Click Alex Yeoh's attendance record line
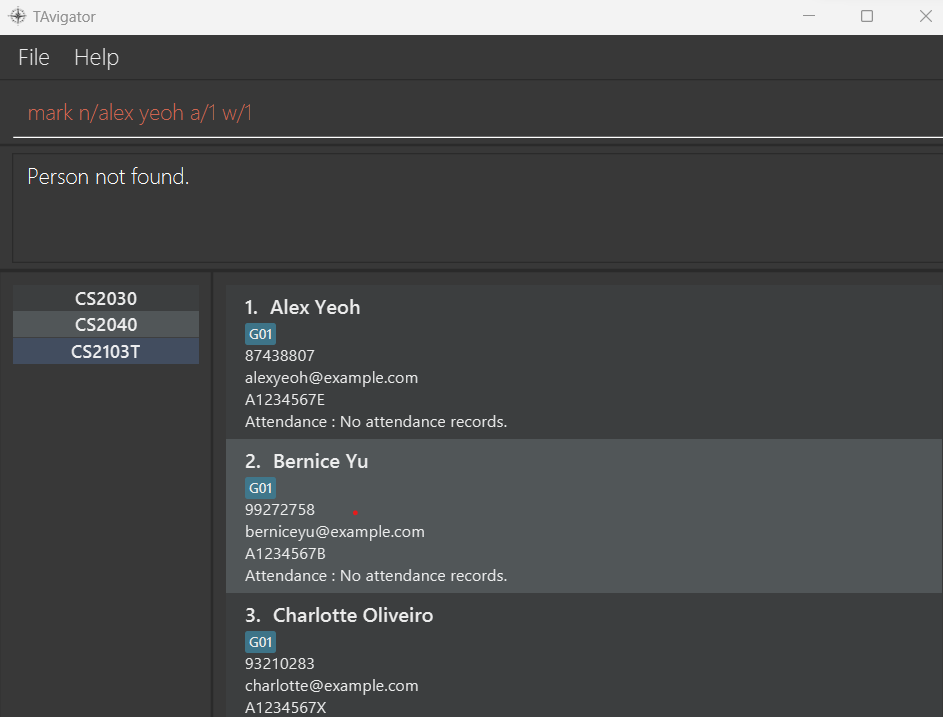943x717 pixels. pos(376,422)
